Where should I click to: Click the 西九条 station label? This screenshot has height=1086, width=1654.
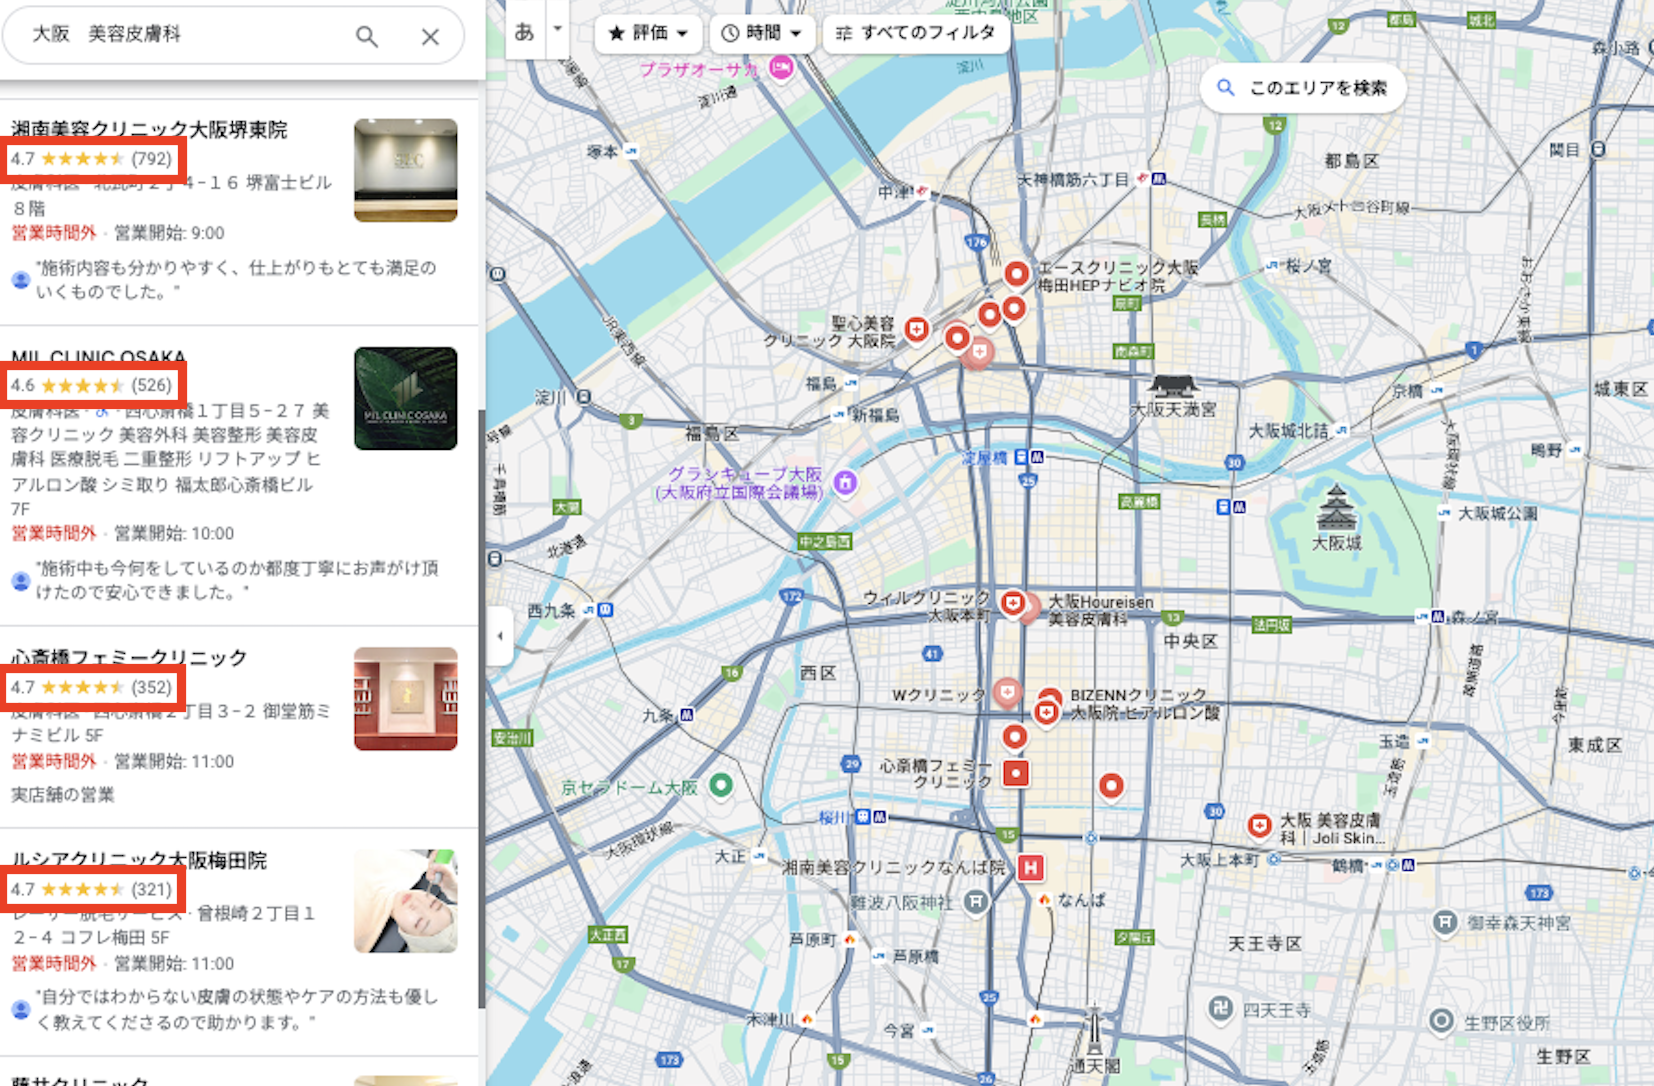coord(551,610)
